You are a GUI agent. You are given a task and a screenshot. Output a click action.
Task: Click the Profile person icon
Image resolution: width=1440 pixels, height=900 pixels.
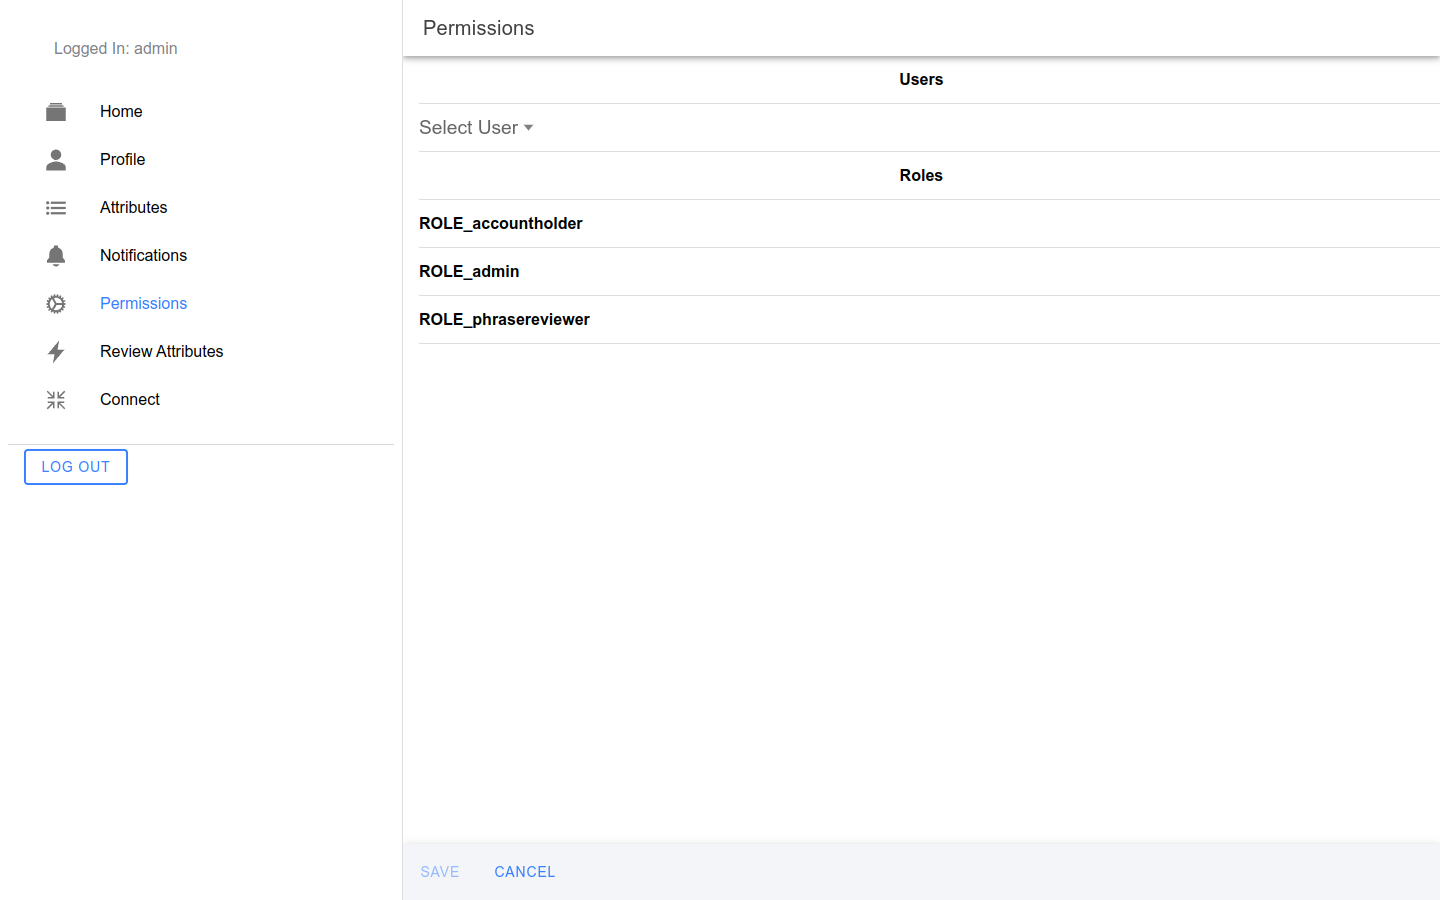click(x=56, y=160)
